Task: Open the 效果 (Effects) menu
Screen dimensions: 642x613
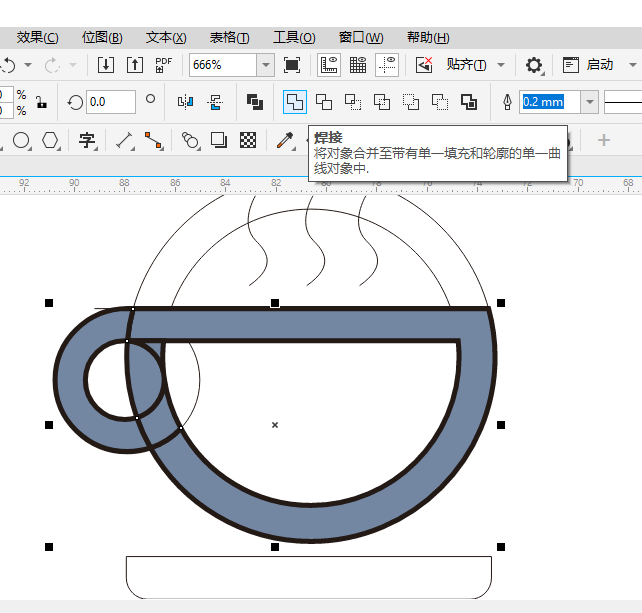Action: [x=37, y=37]
